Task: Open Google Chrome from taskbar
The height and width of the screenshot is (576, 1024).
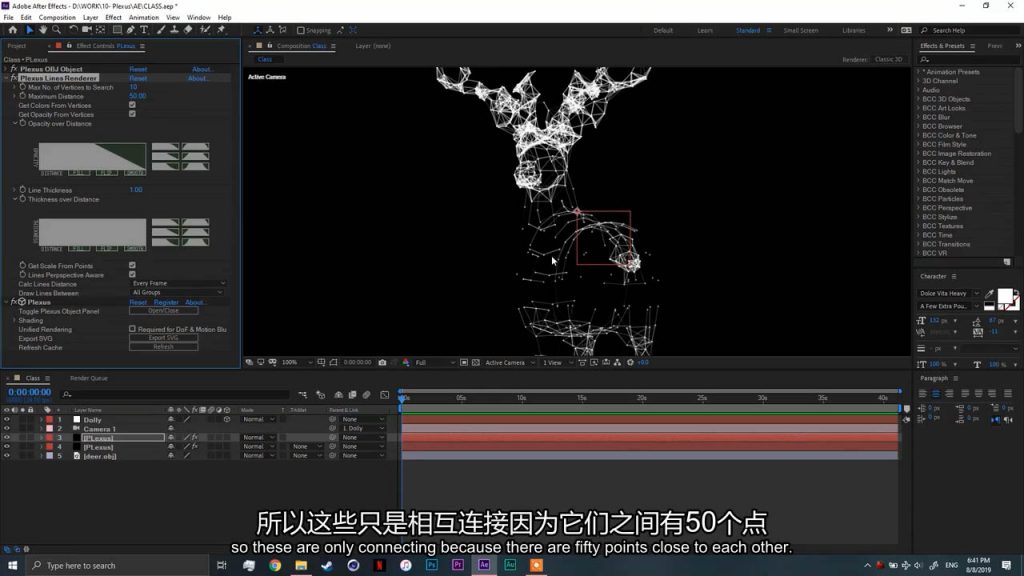Action: (x=275, y=565)
